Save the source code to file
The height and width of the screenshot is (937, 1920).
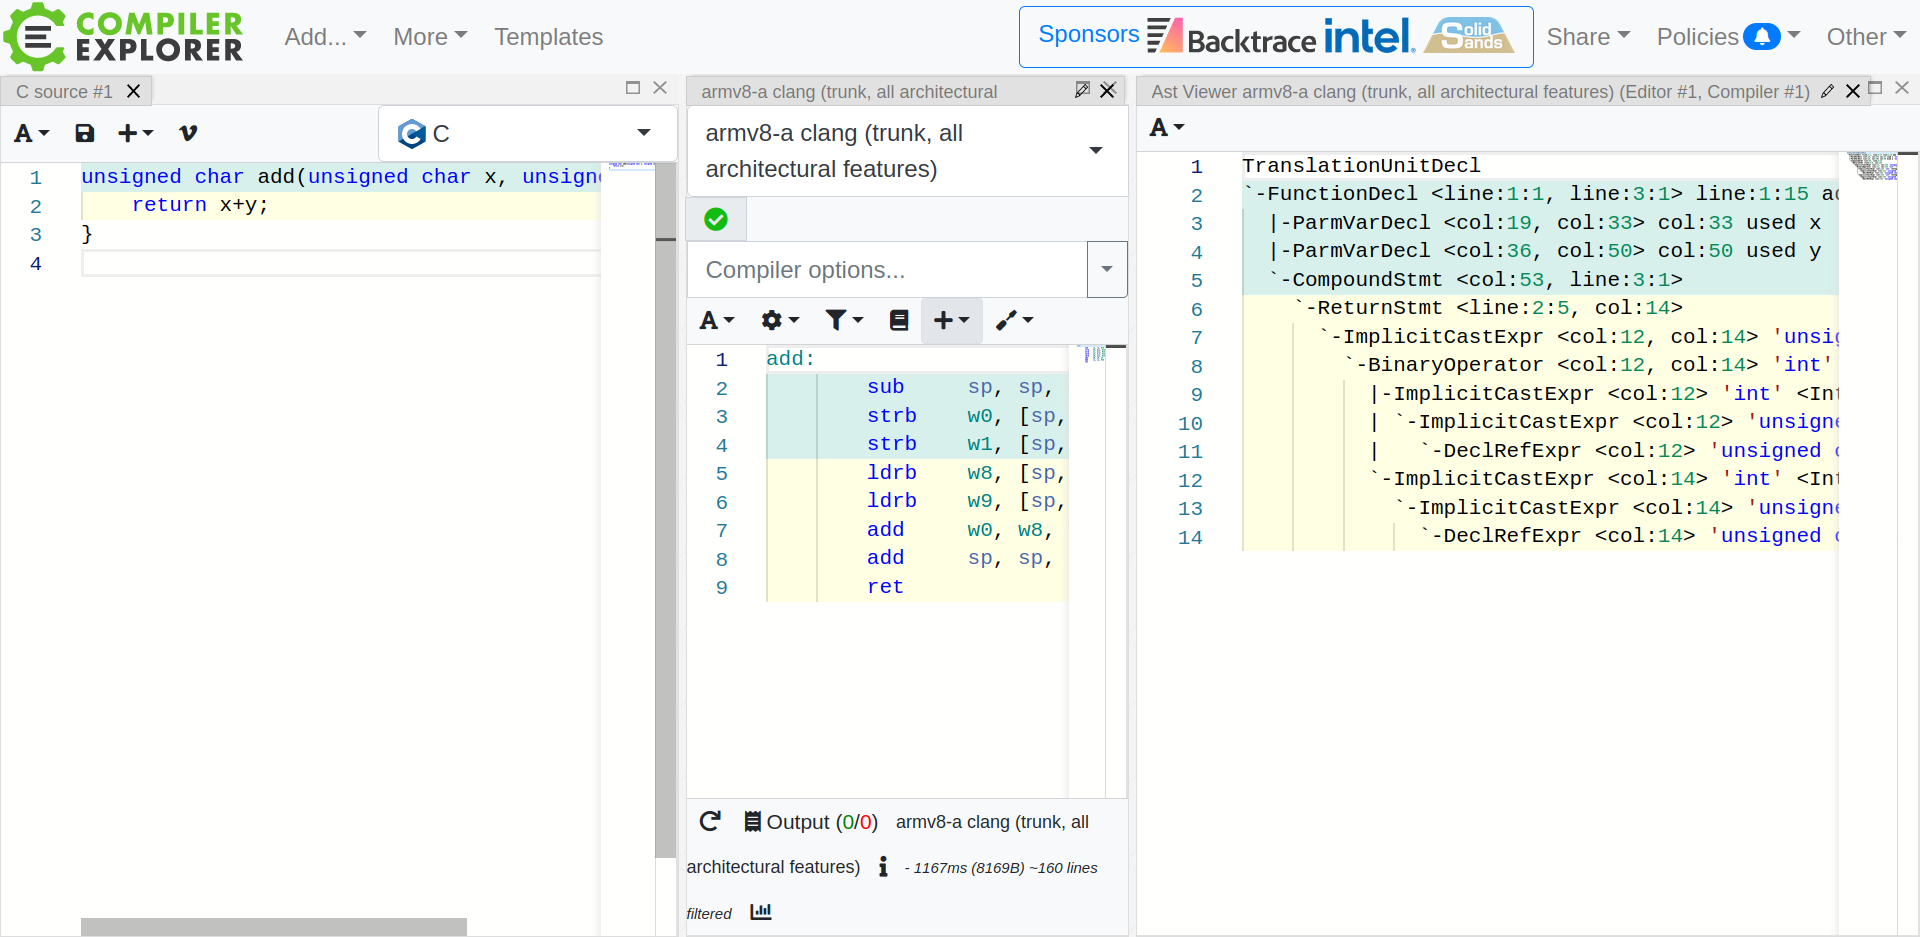85,133
